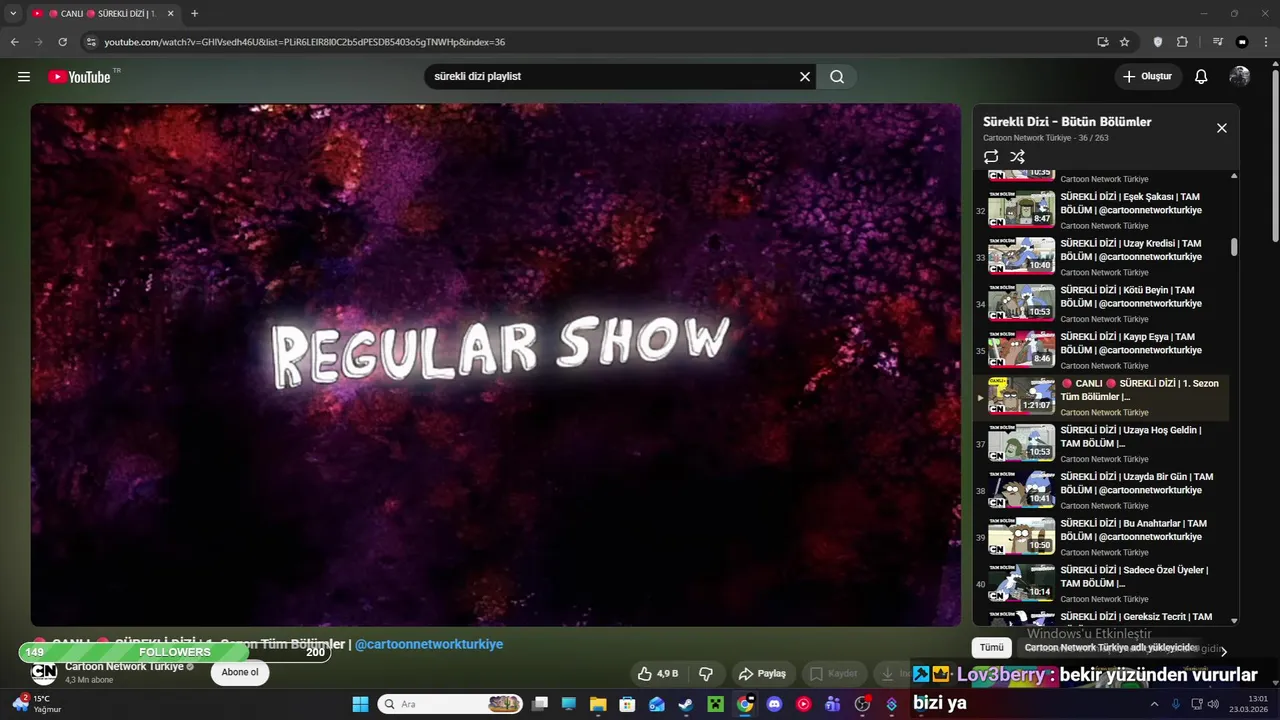Click the Cartoon Network Türkiye playlist owner text
1280x720 pixels.
click(1027, 138)
